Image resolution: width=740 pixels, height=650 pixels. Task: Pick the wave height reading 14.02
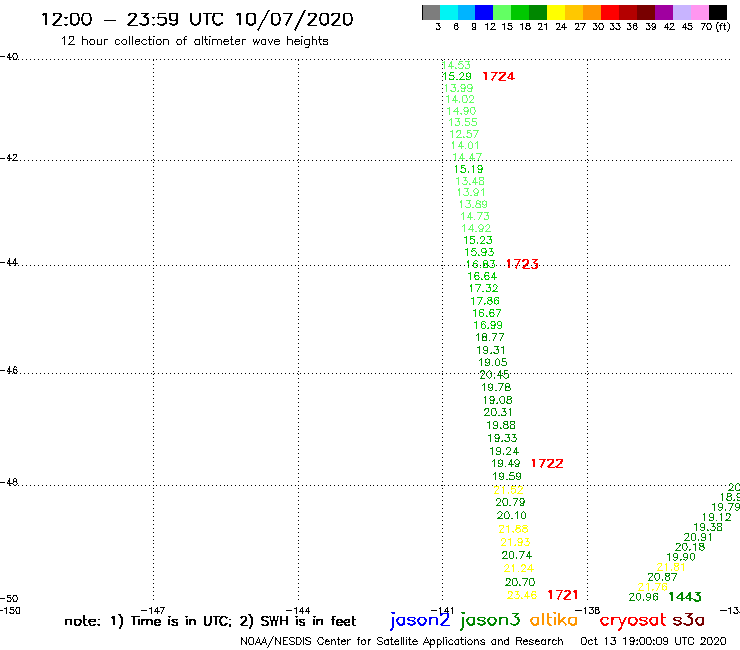[x=460, y=100]
